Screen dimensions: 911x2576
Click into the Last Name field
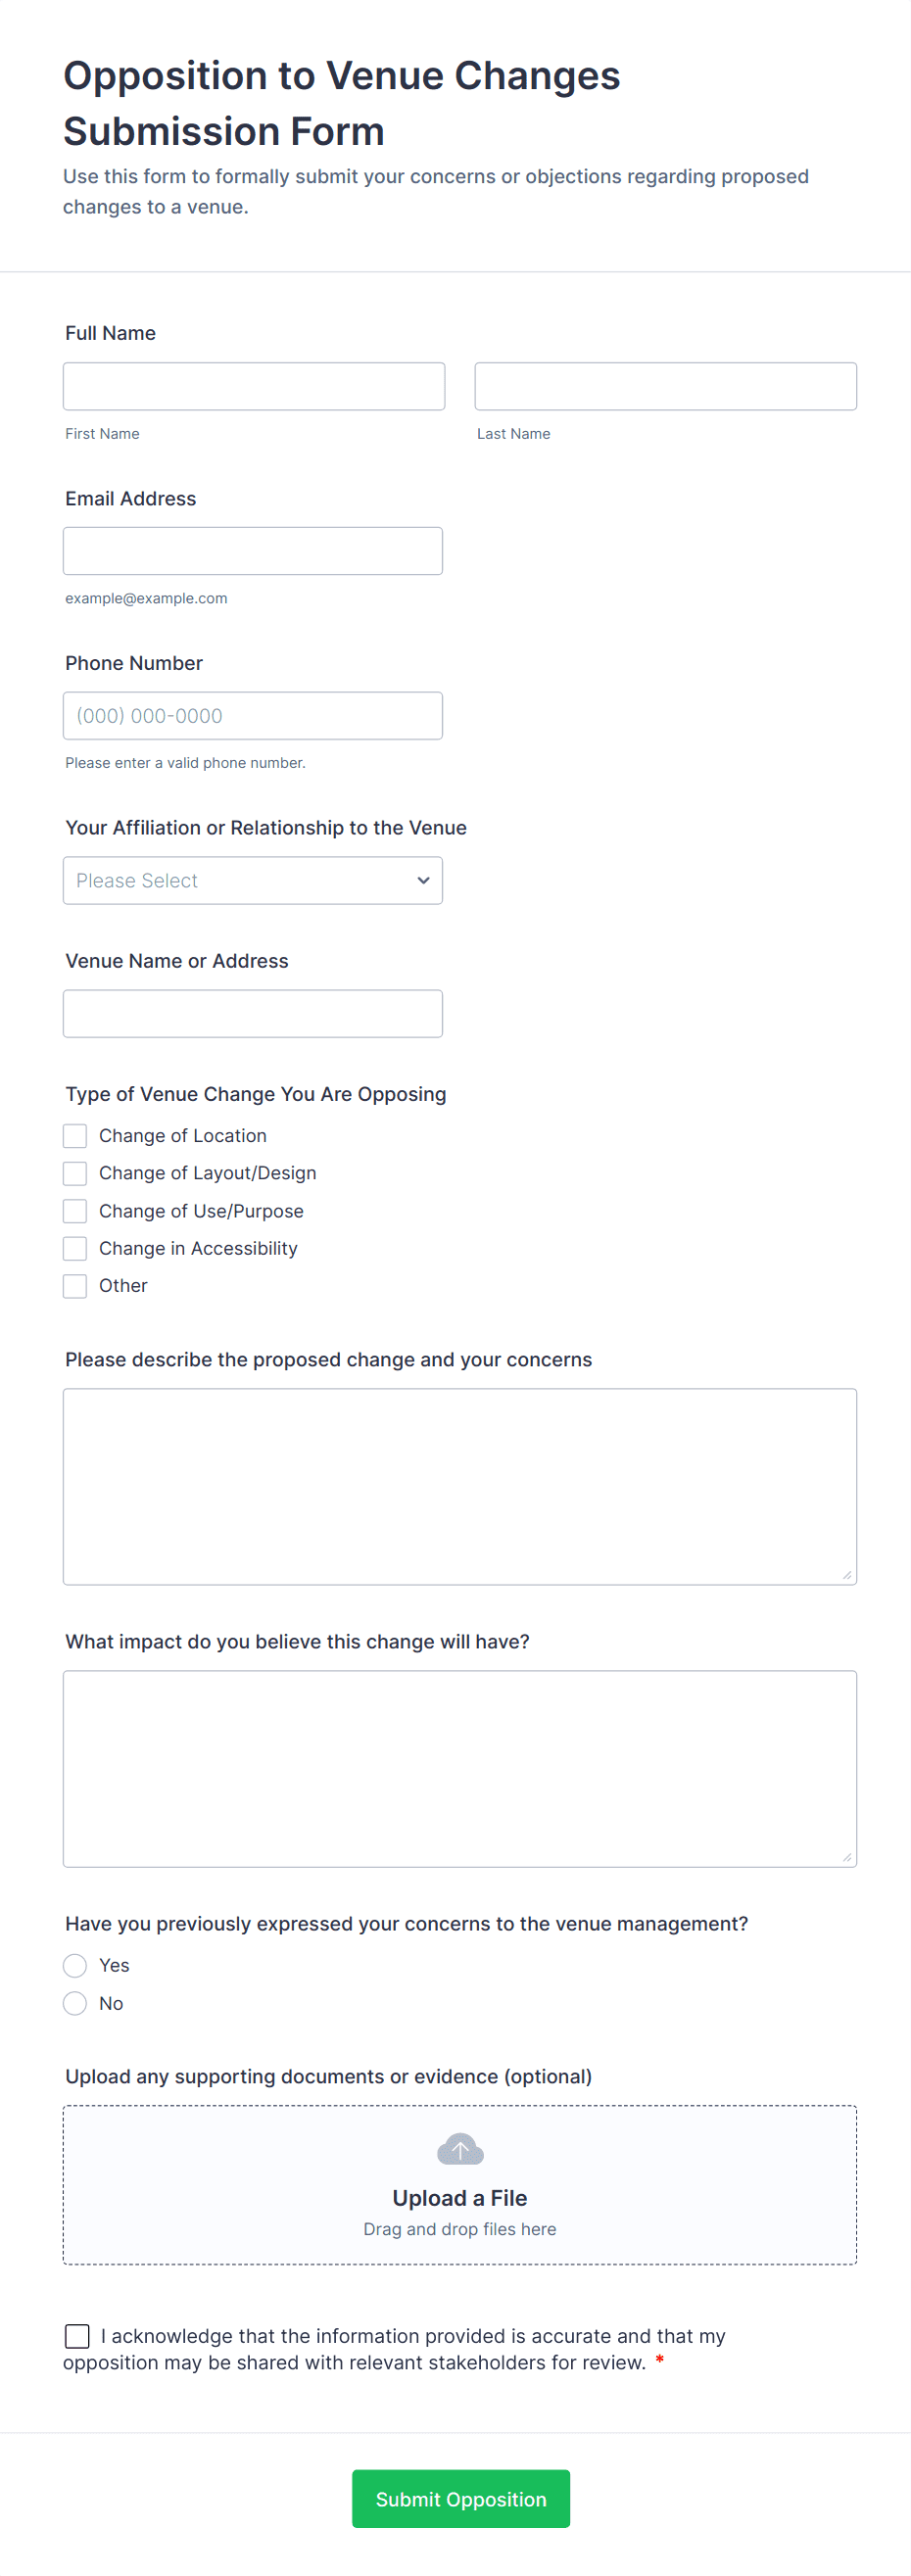click(665, 386)
